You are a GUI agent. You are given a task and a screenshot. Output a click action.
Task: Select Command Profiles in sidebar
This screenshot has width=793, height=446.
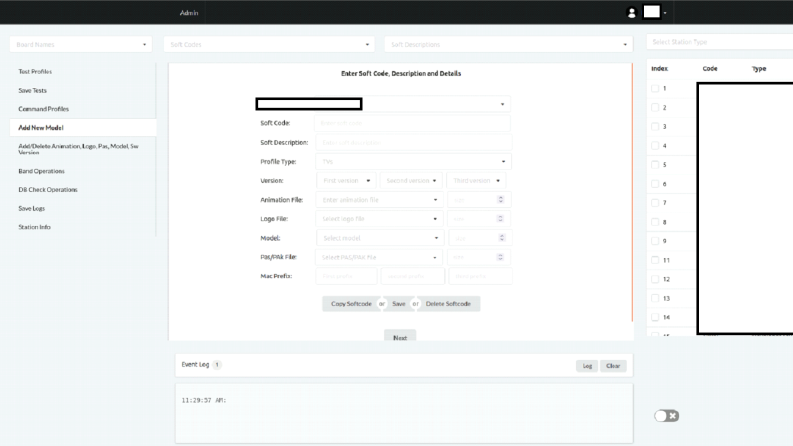pyautogui.click(x=43, y=109)
